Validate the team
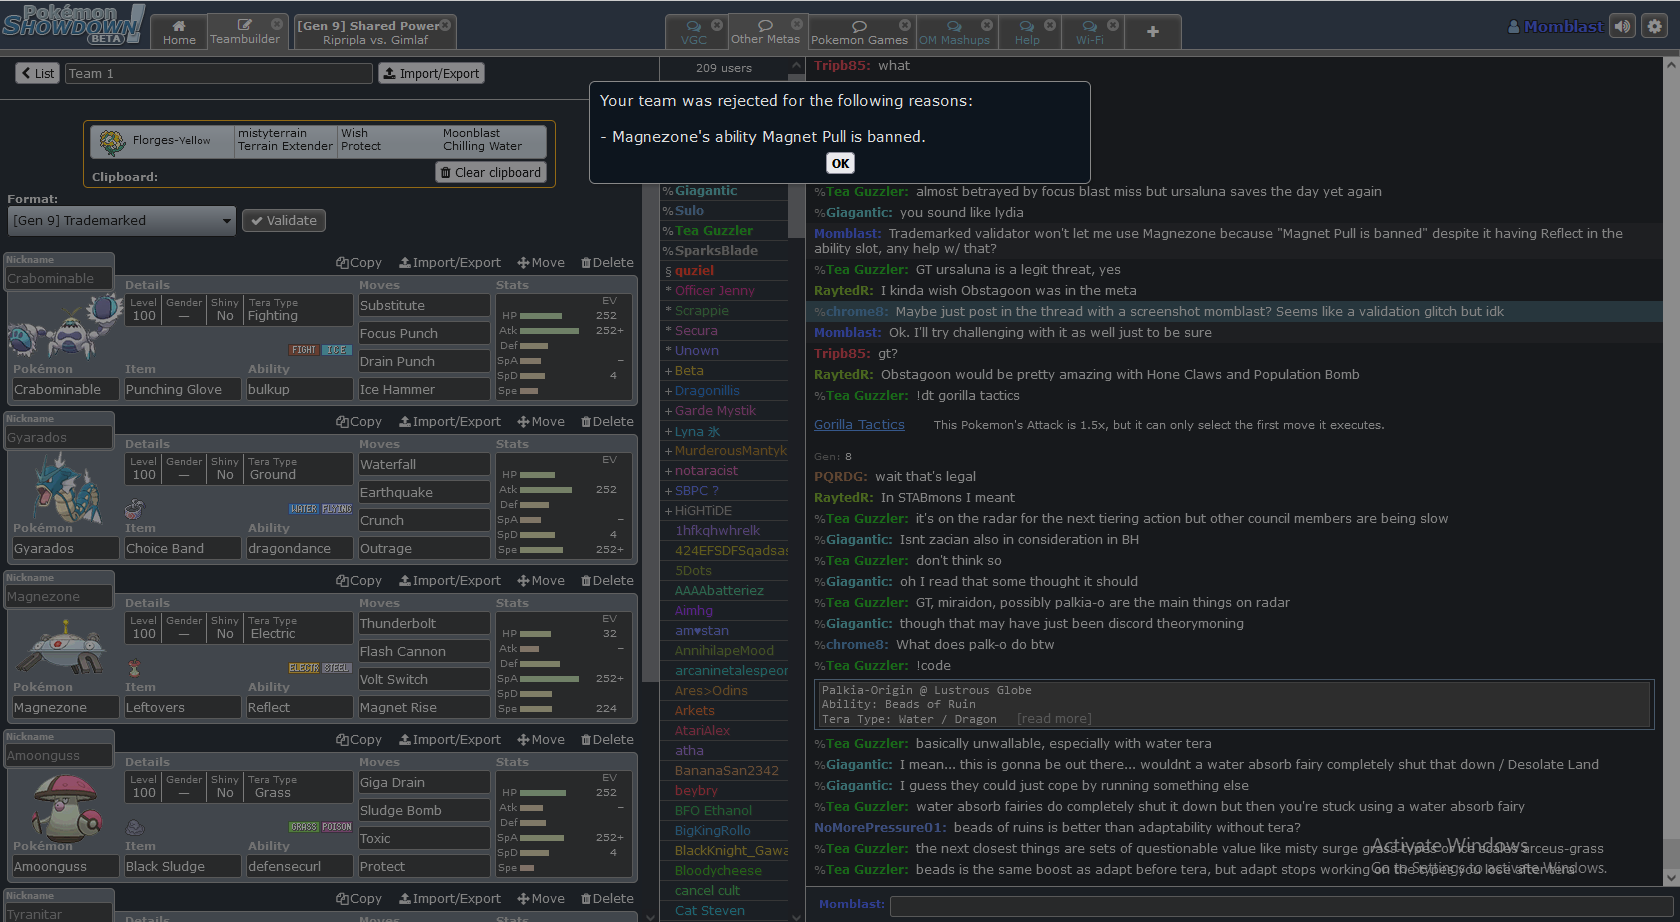 [x=284, y=220]
